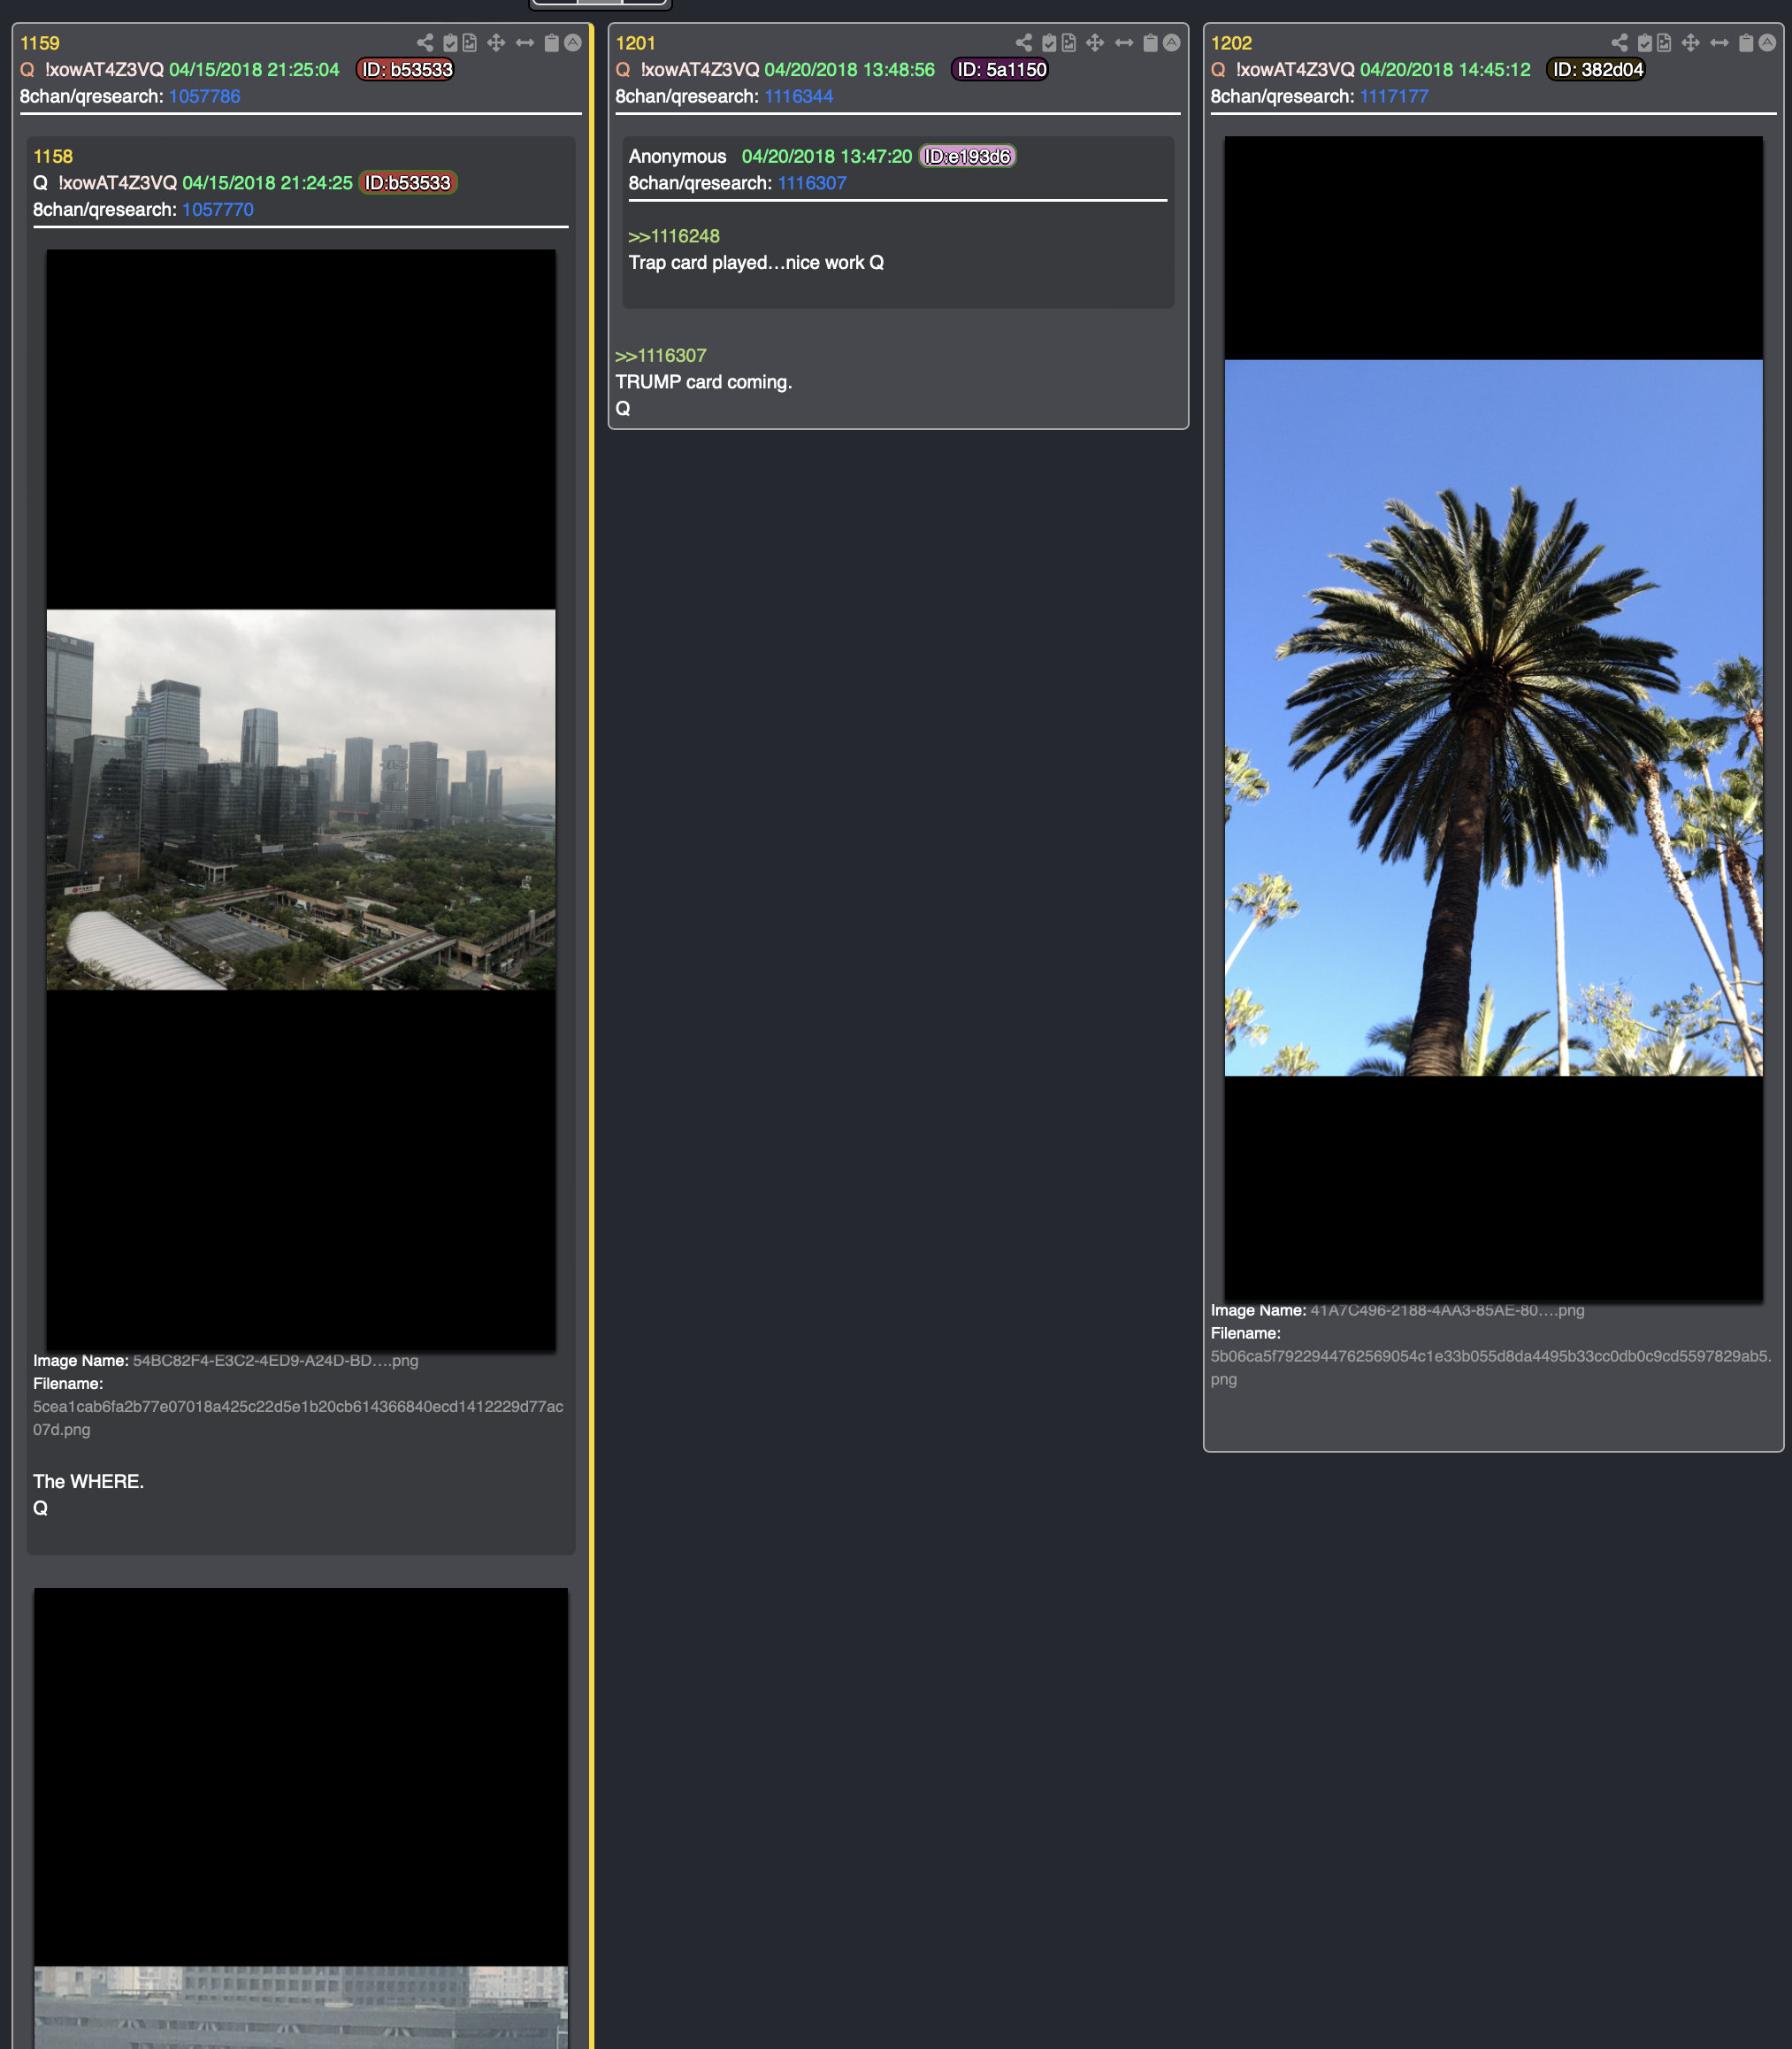Viewport: 1792px width, 2049px height.
Task: Click the clipboard-check icon on post 1201
Action: coord(1049,43)
